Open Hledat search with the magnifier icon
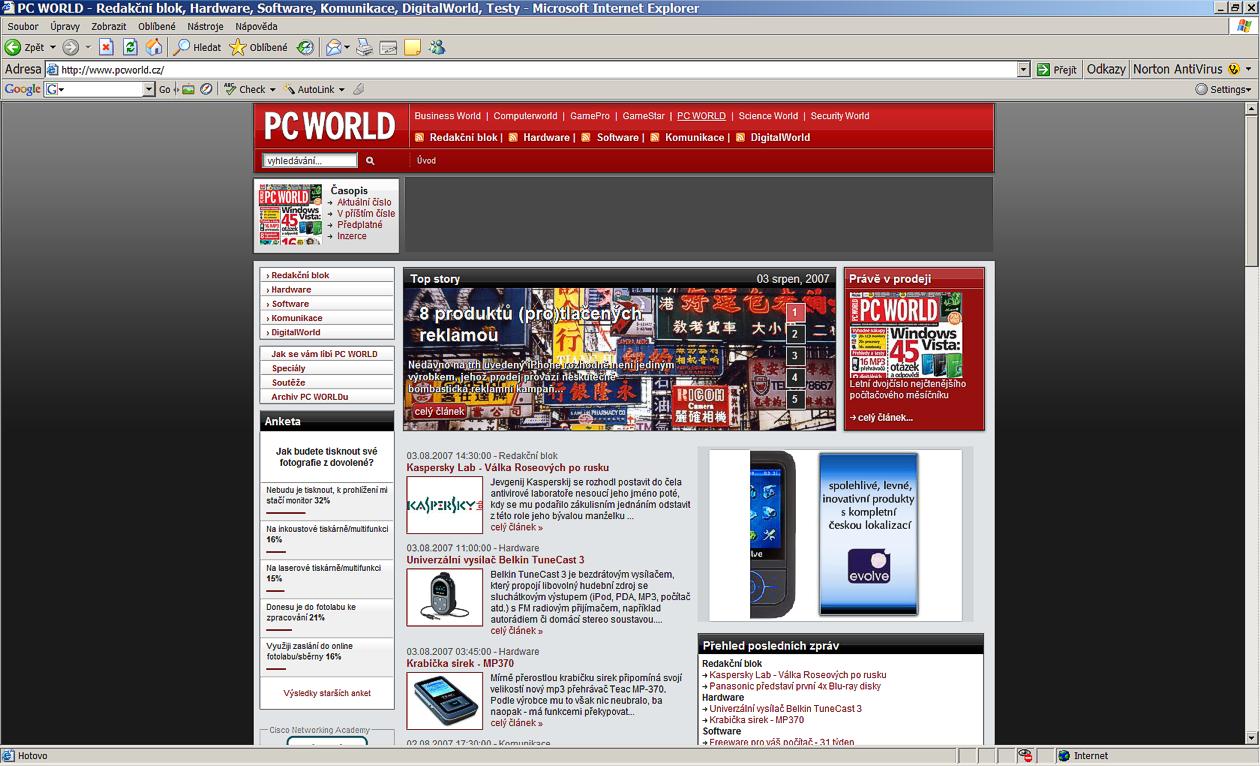Image resolution: width=1260 pixels, height=766 pixels. 182,47
